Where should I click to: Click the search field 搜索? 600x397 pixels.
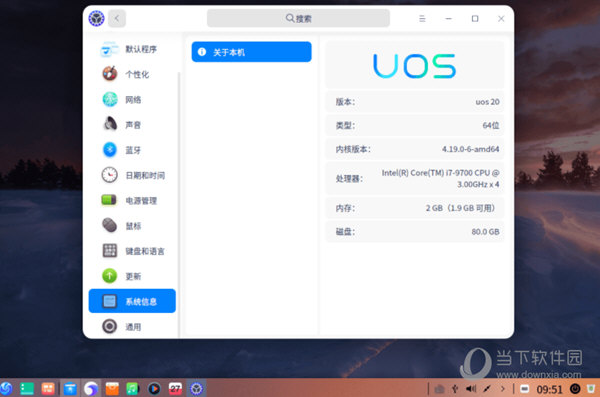298,18
